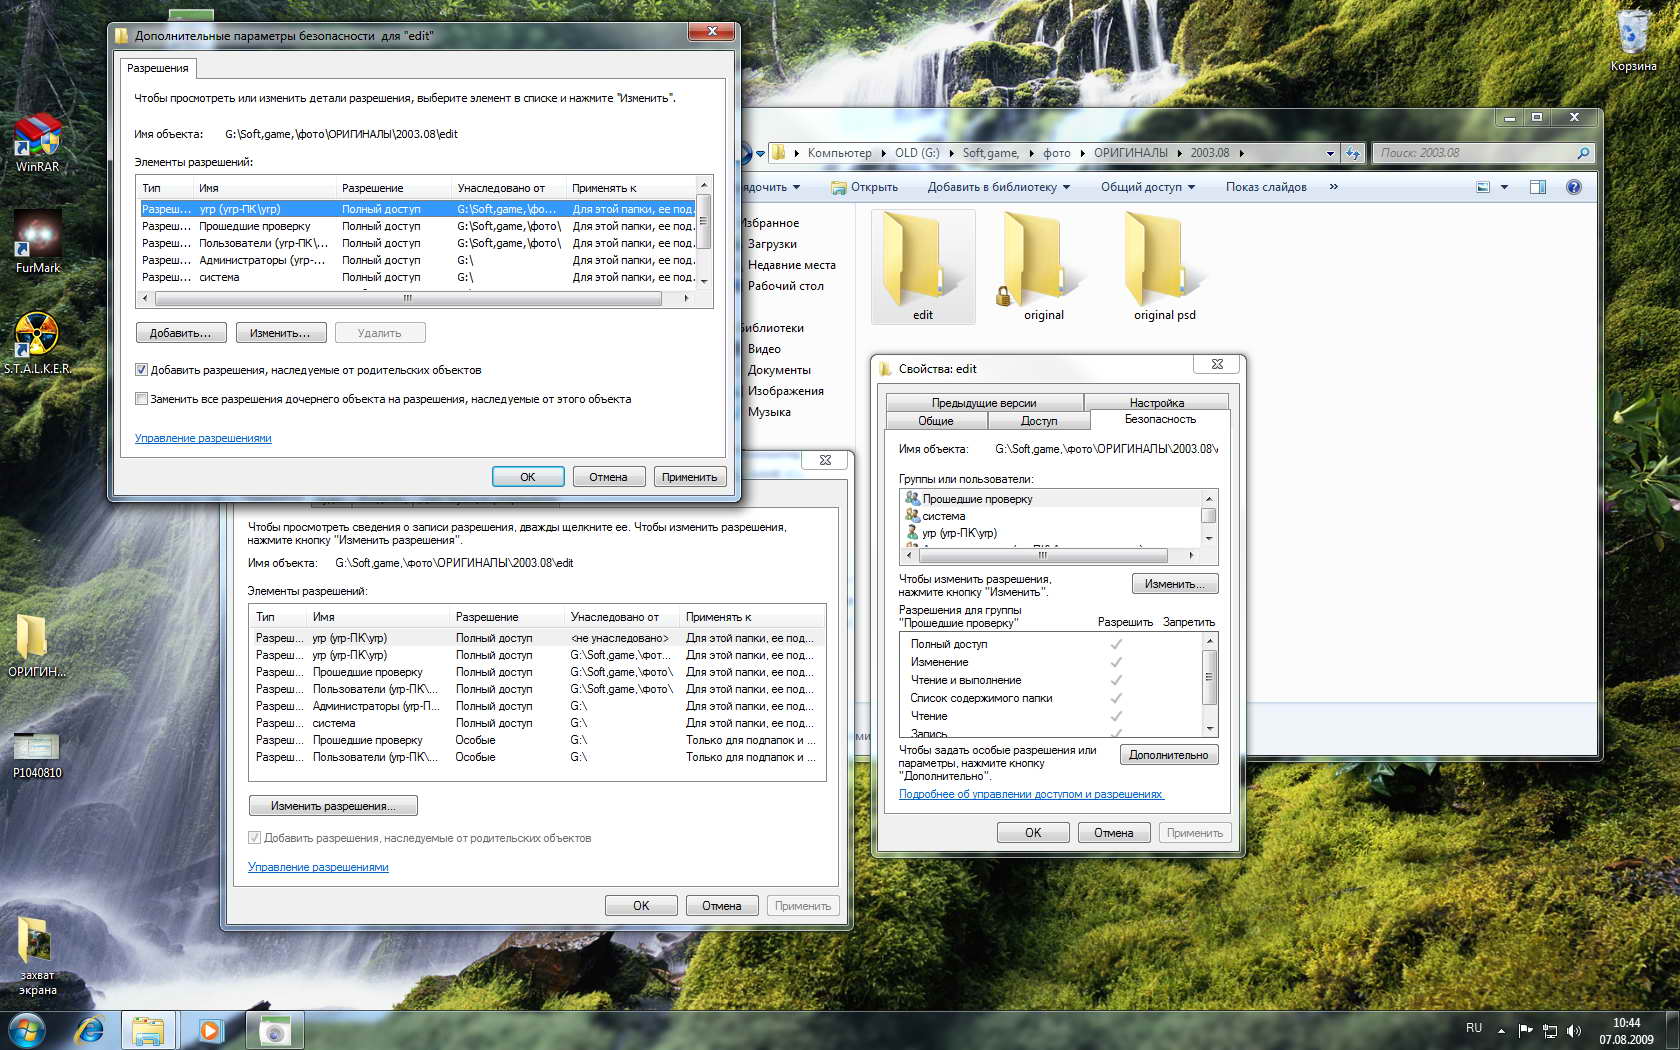Image resolution: width=1680 pixels, height=1050 pixels.
Task: Click the horizontal scrollbar of top permissions list
Action: tap(407, 298)
